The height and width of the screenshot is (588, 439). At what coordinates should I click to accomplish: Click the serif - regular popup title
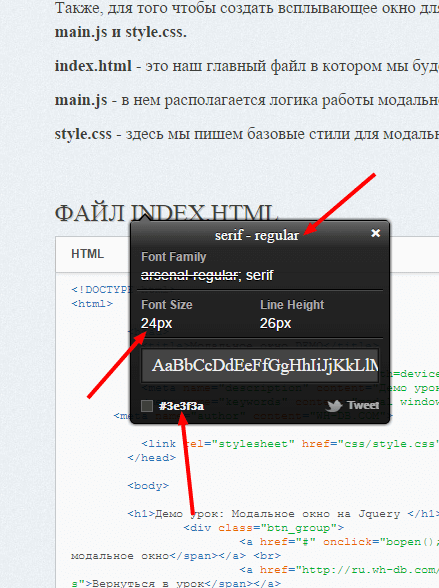tap(257, 236)
